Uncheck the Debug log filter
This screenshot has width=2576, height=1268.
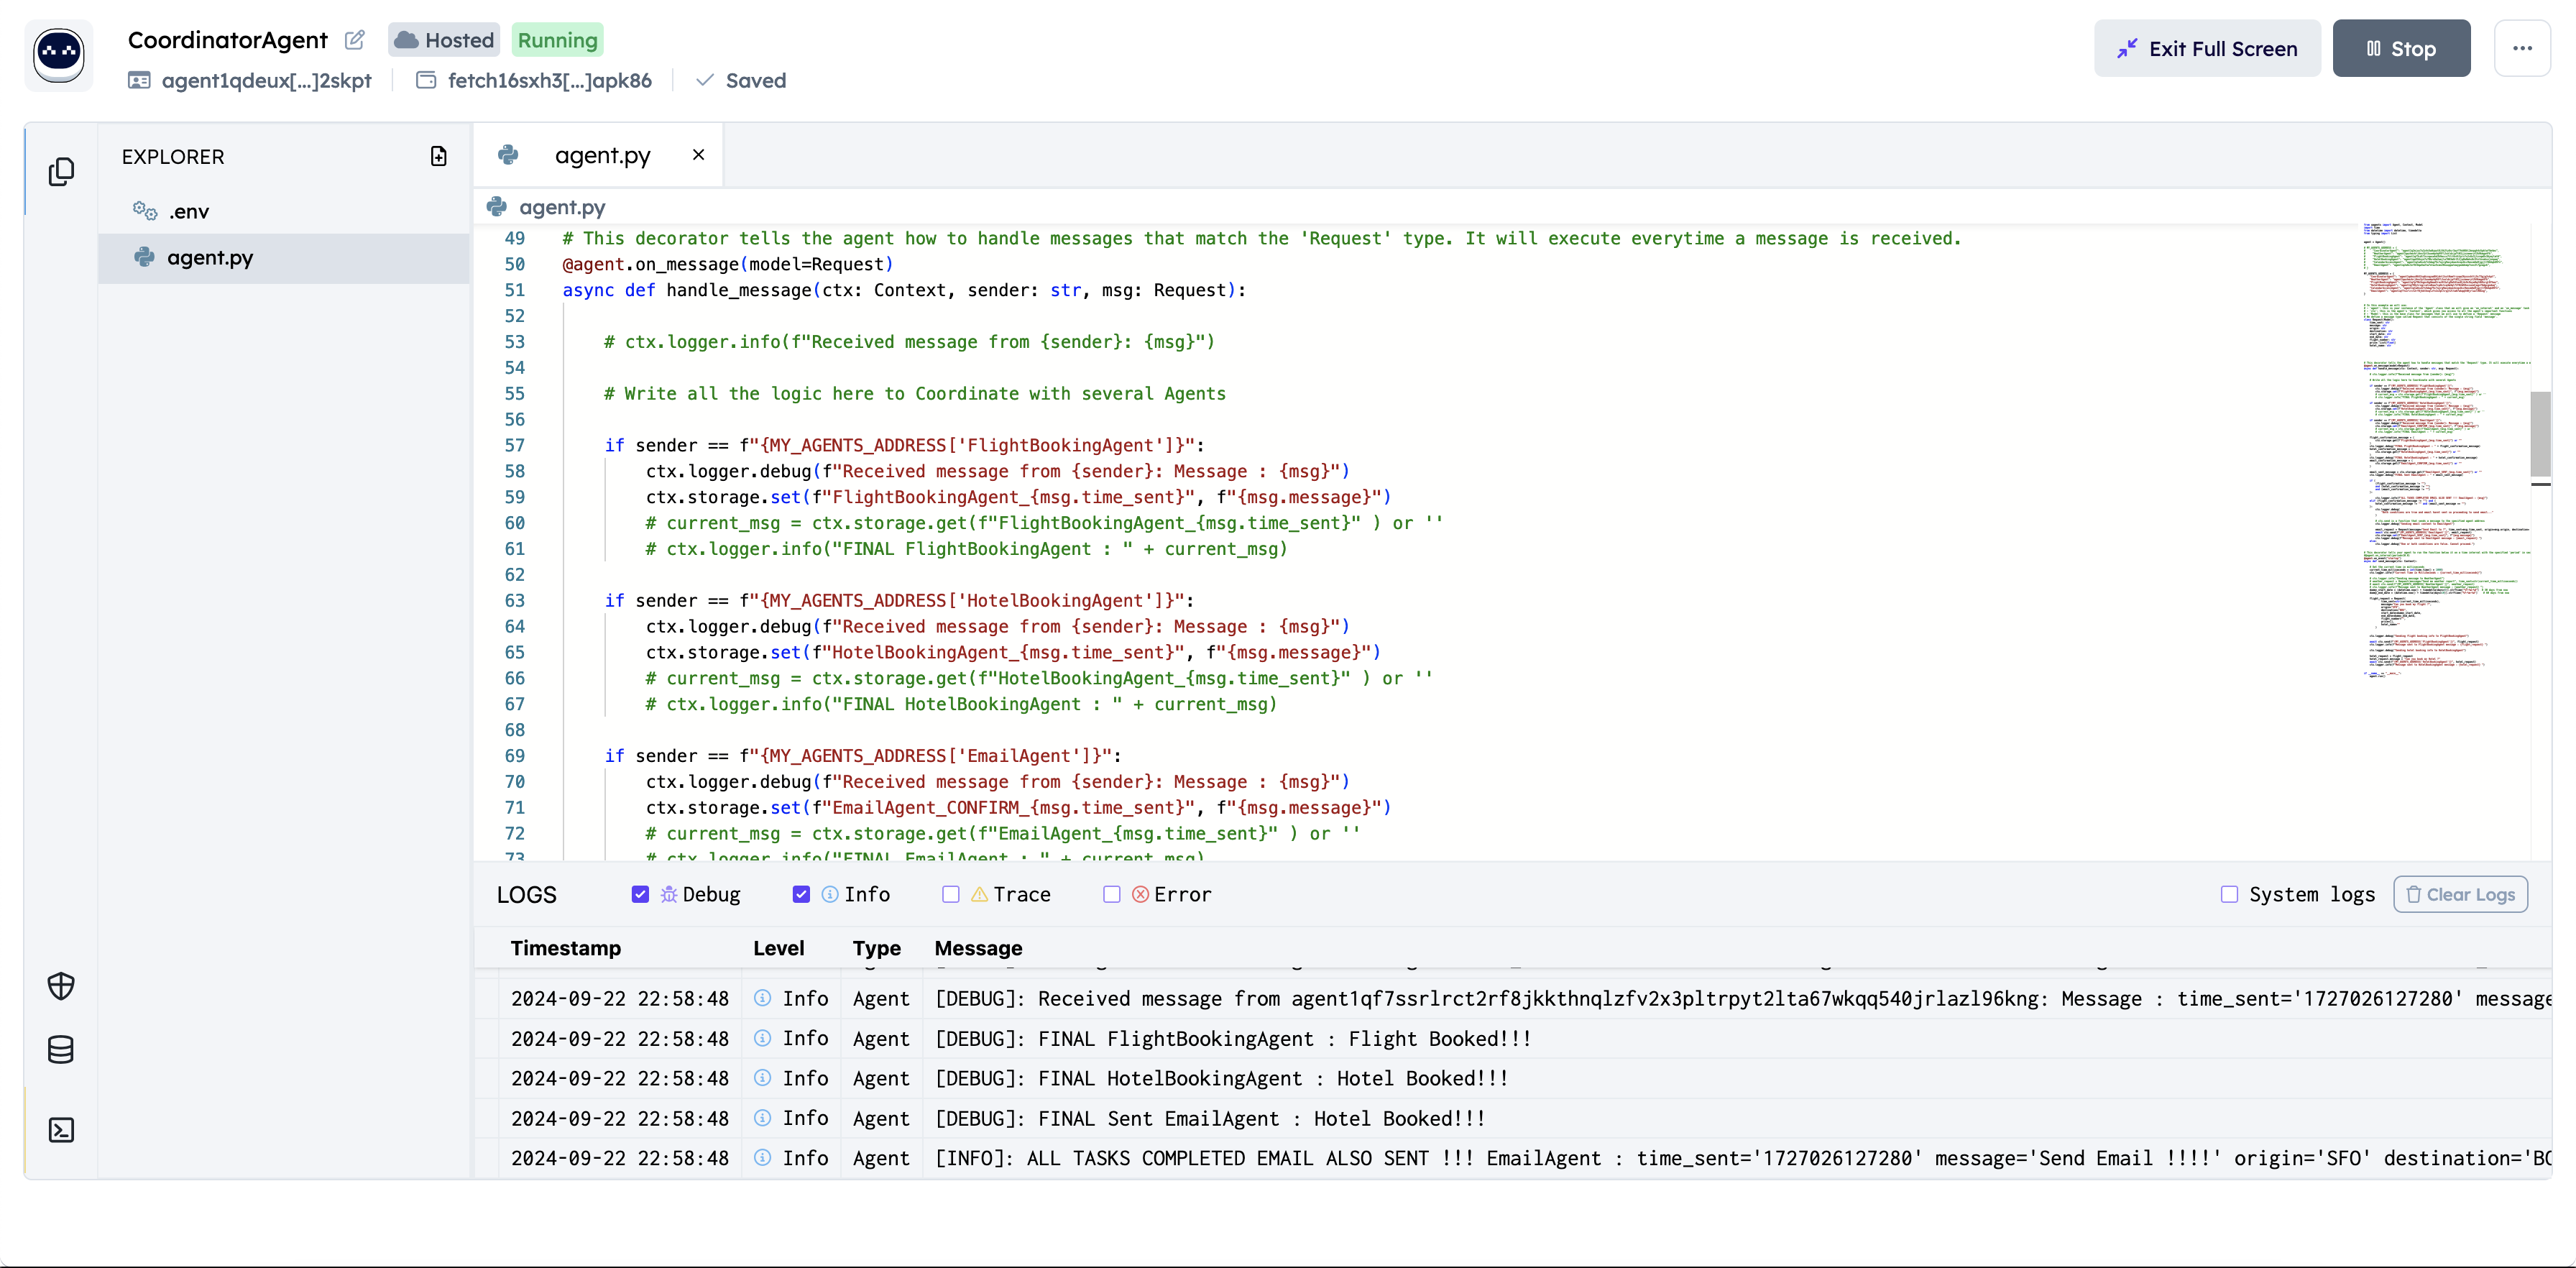click(x=640, y=894)
